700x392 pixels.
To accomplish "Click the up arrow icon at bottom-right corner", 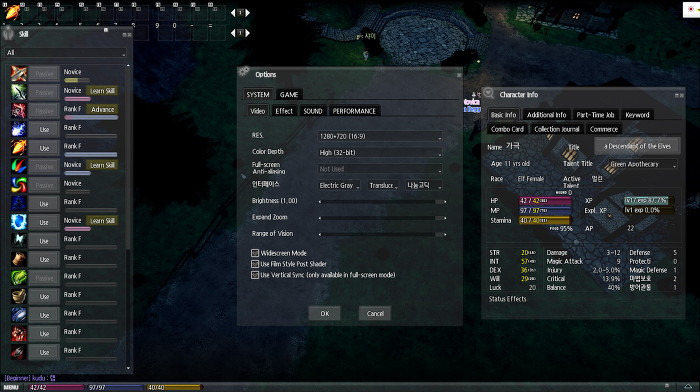I will 688,386.
